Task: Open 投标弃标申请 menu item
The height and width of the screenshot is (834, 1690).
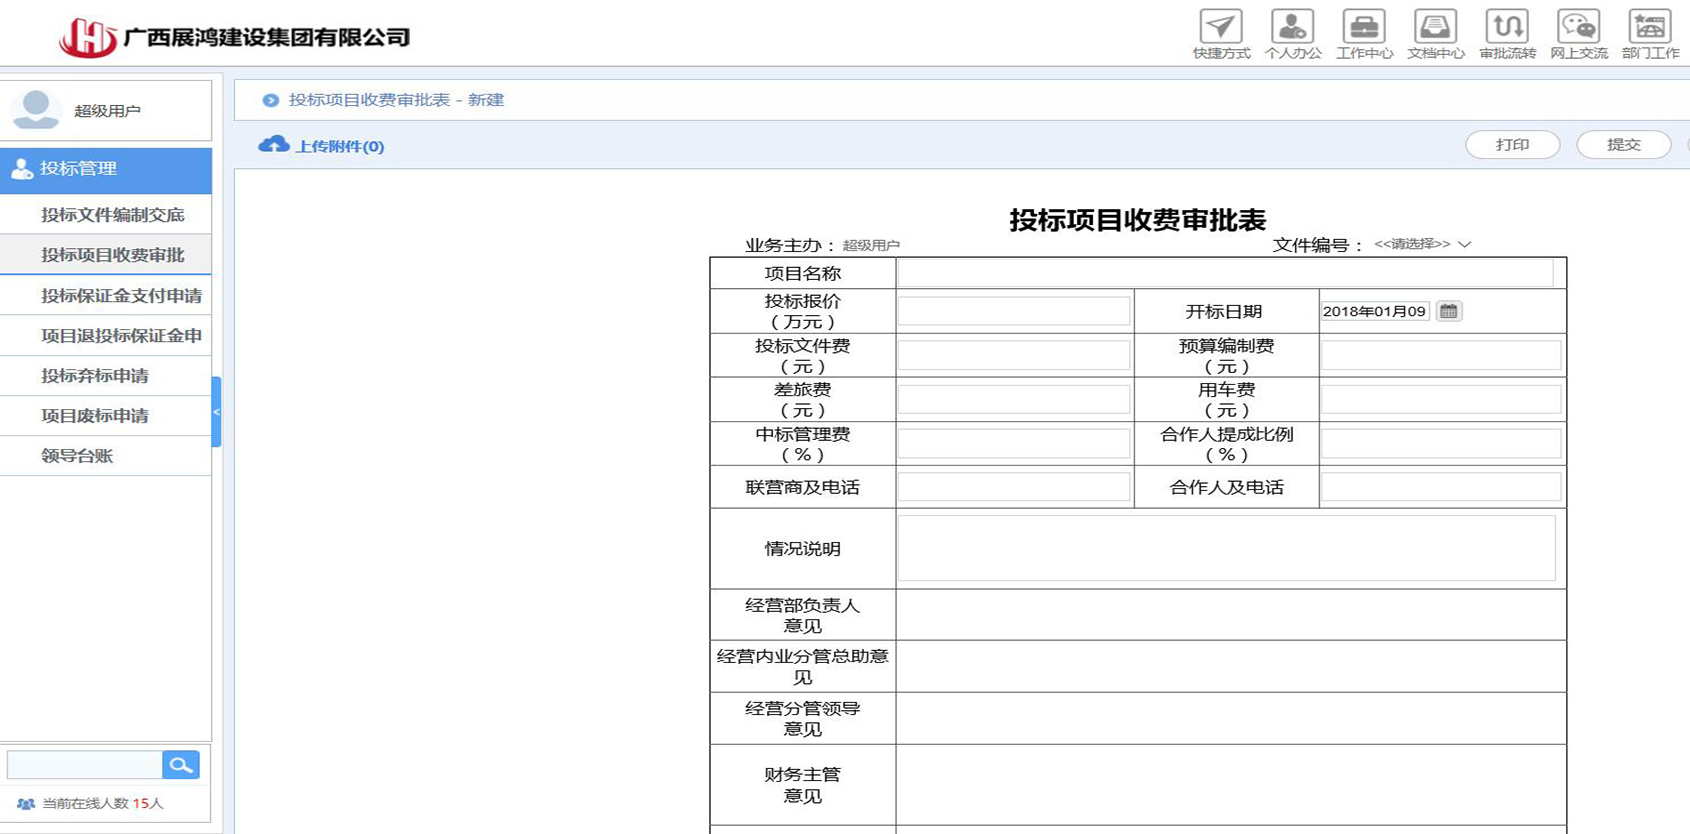Action: [x=94, y=375]
